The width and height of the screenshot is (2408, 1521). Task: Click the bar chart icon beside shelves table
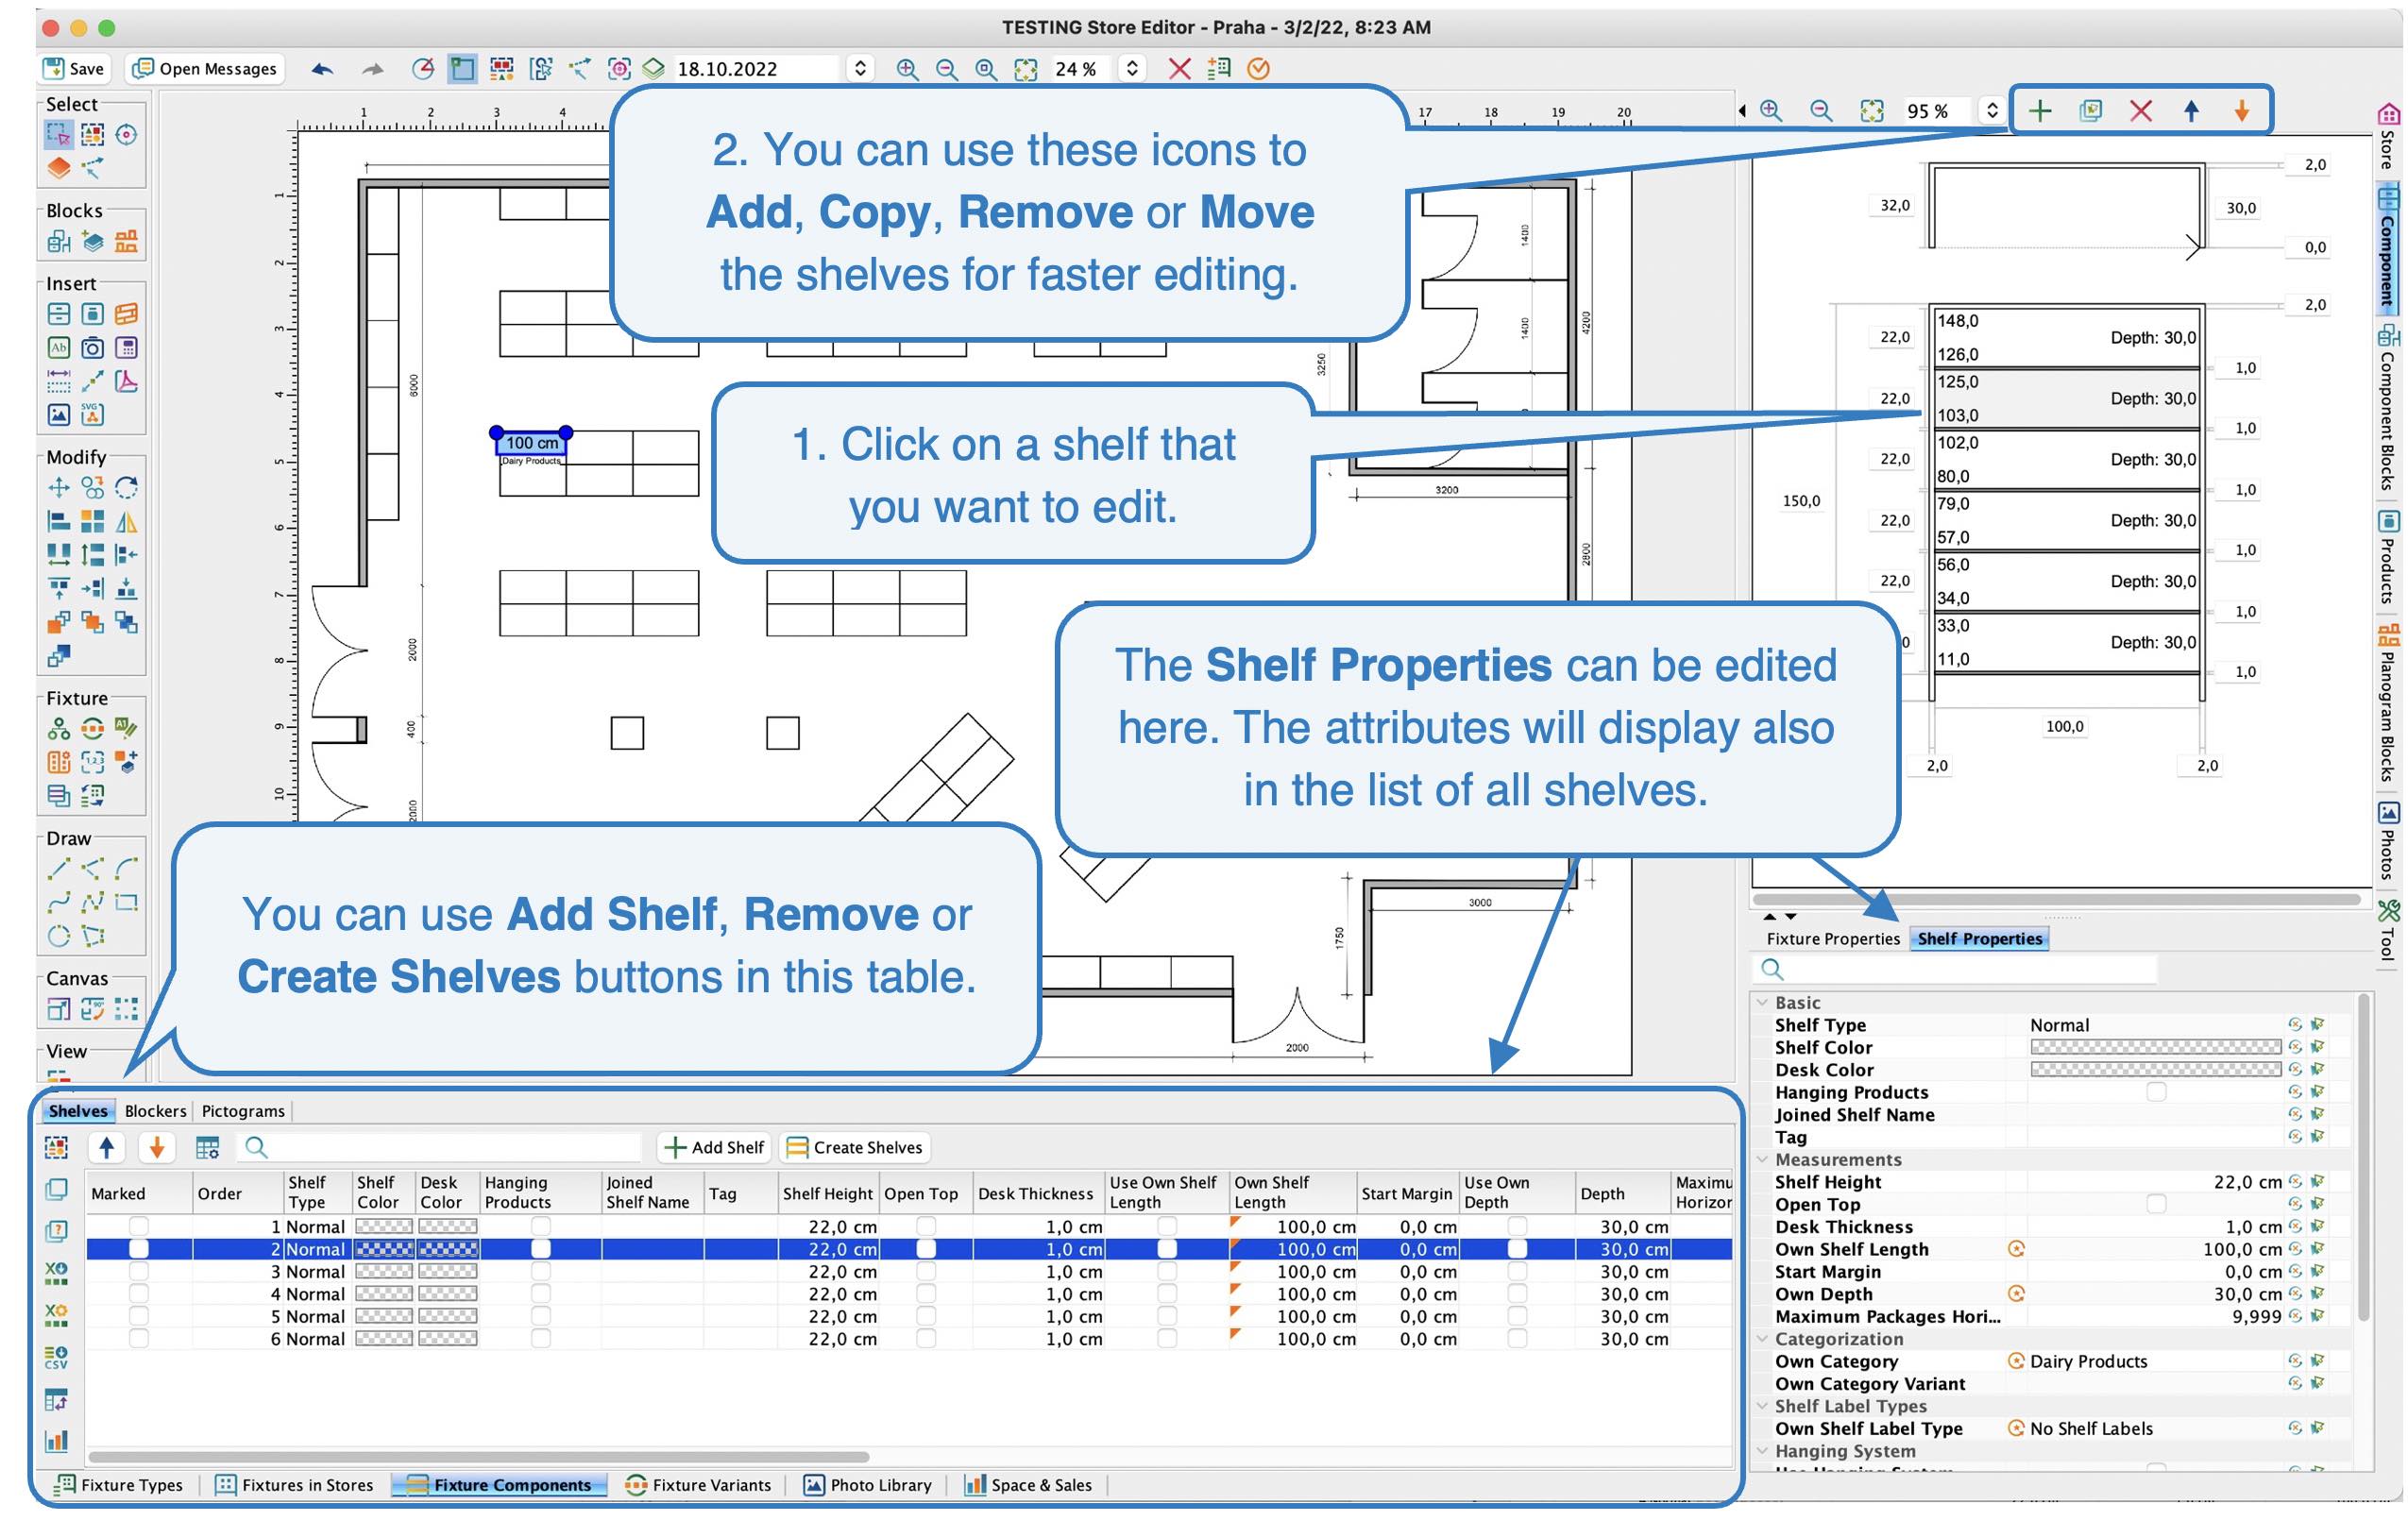(57, 1440)
